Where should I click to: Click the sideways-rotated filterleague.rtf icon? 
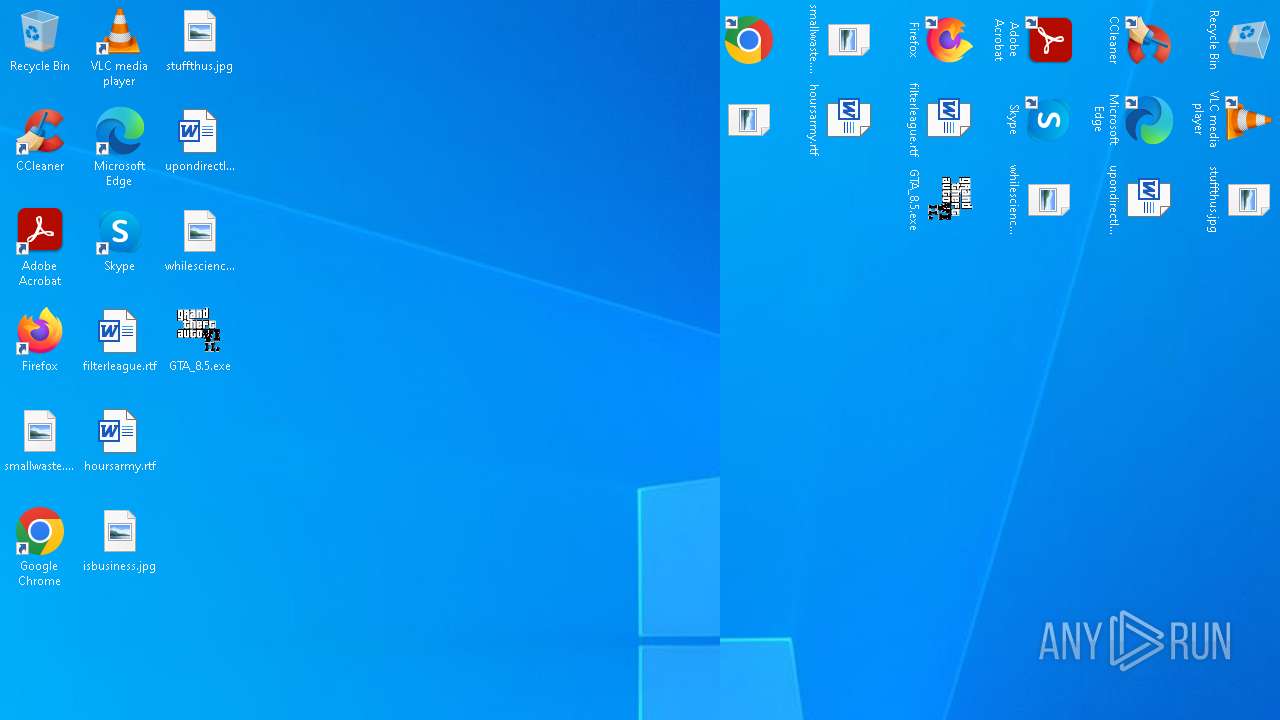[949, 119]
